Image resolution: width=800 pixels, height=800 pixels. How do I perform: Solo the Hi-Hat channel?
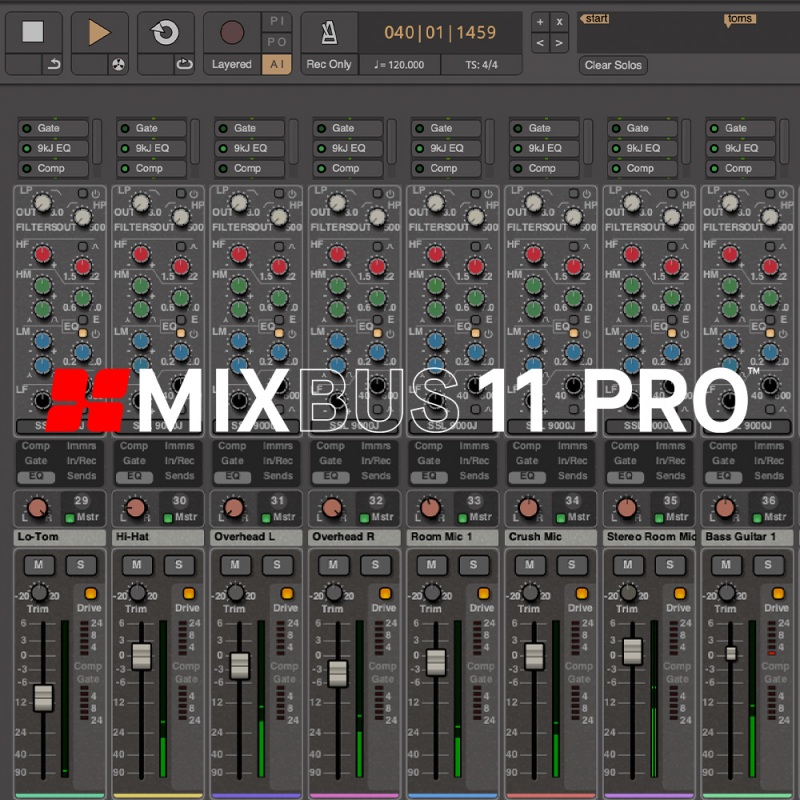click(179, 565)
